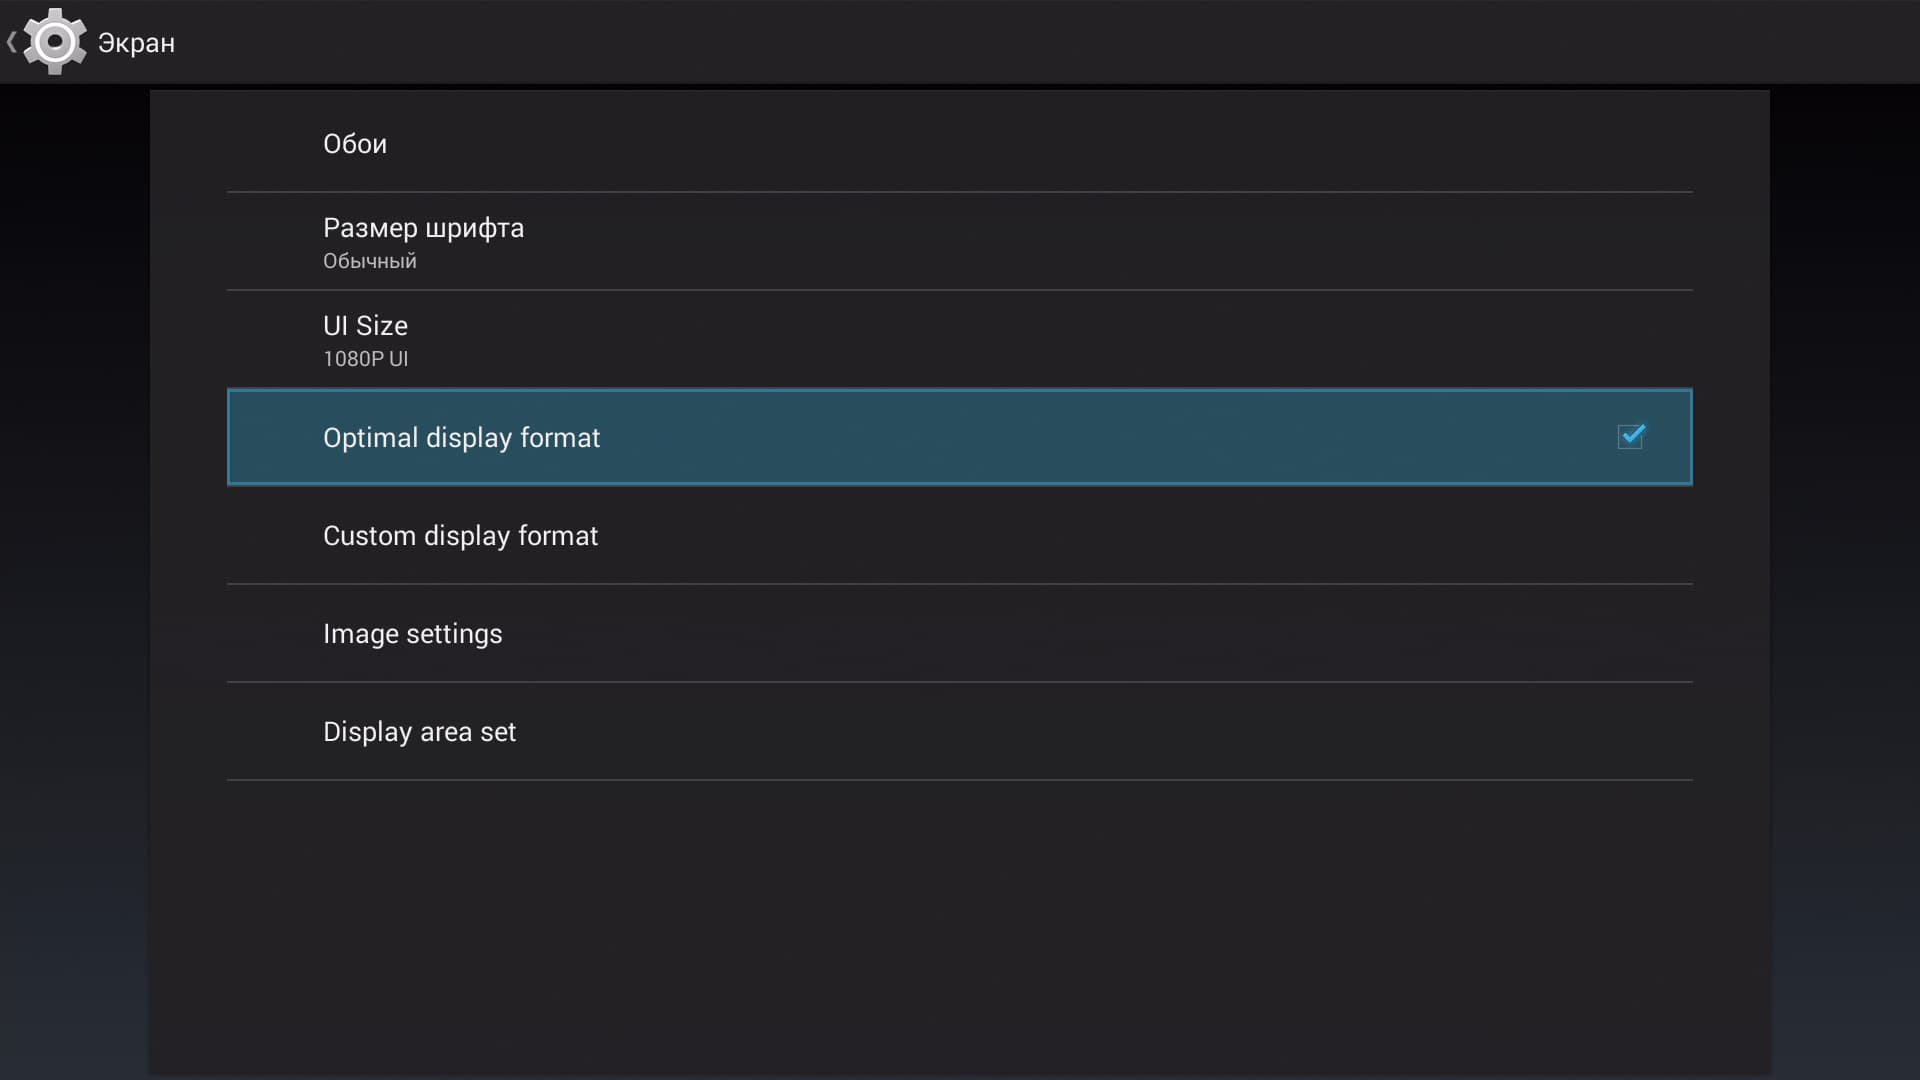1920x1080 pixels.
Task: Click the Экран header title
Action: 136,43
